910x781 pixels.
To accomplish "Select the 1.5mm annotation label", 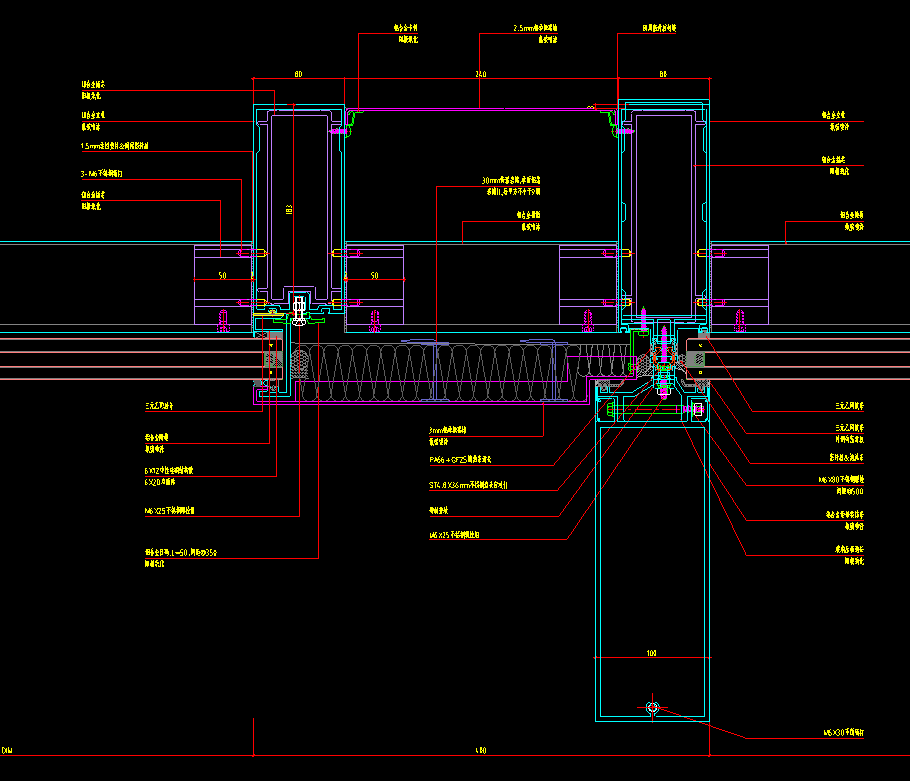I will point(114,146).
